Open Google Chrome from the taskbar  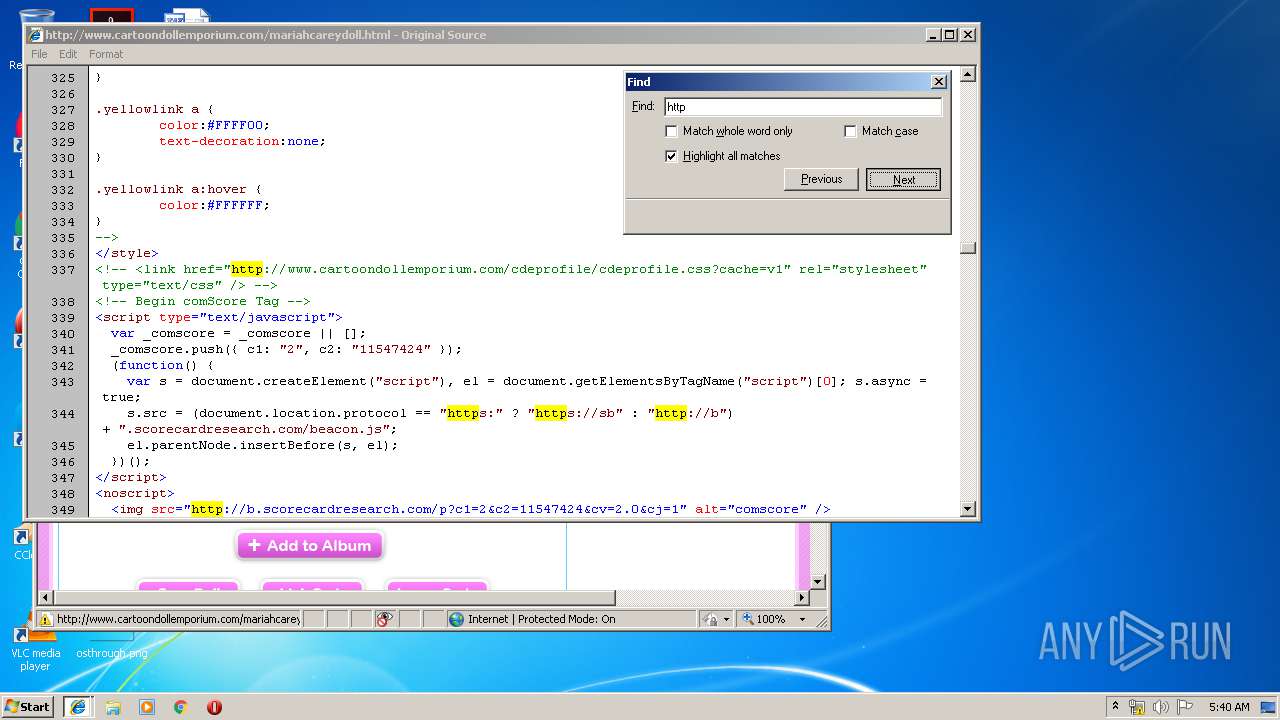[181, 707]
